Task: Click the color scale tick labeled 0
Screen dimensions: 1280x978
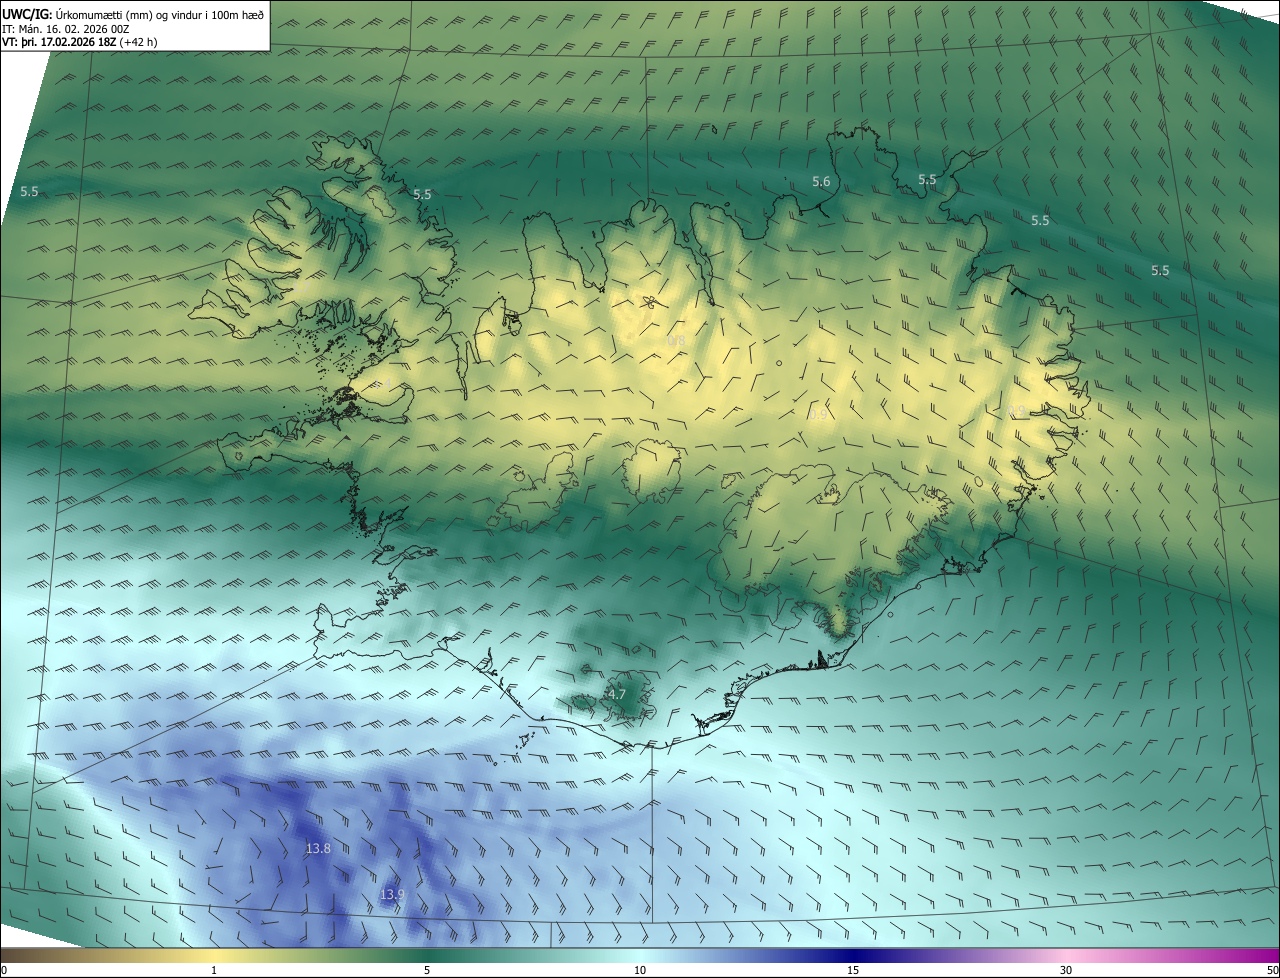Action: coord(4,970)
